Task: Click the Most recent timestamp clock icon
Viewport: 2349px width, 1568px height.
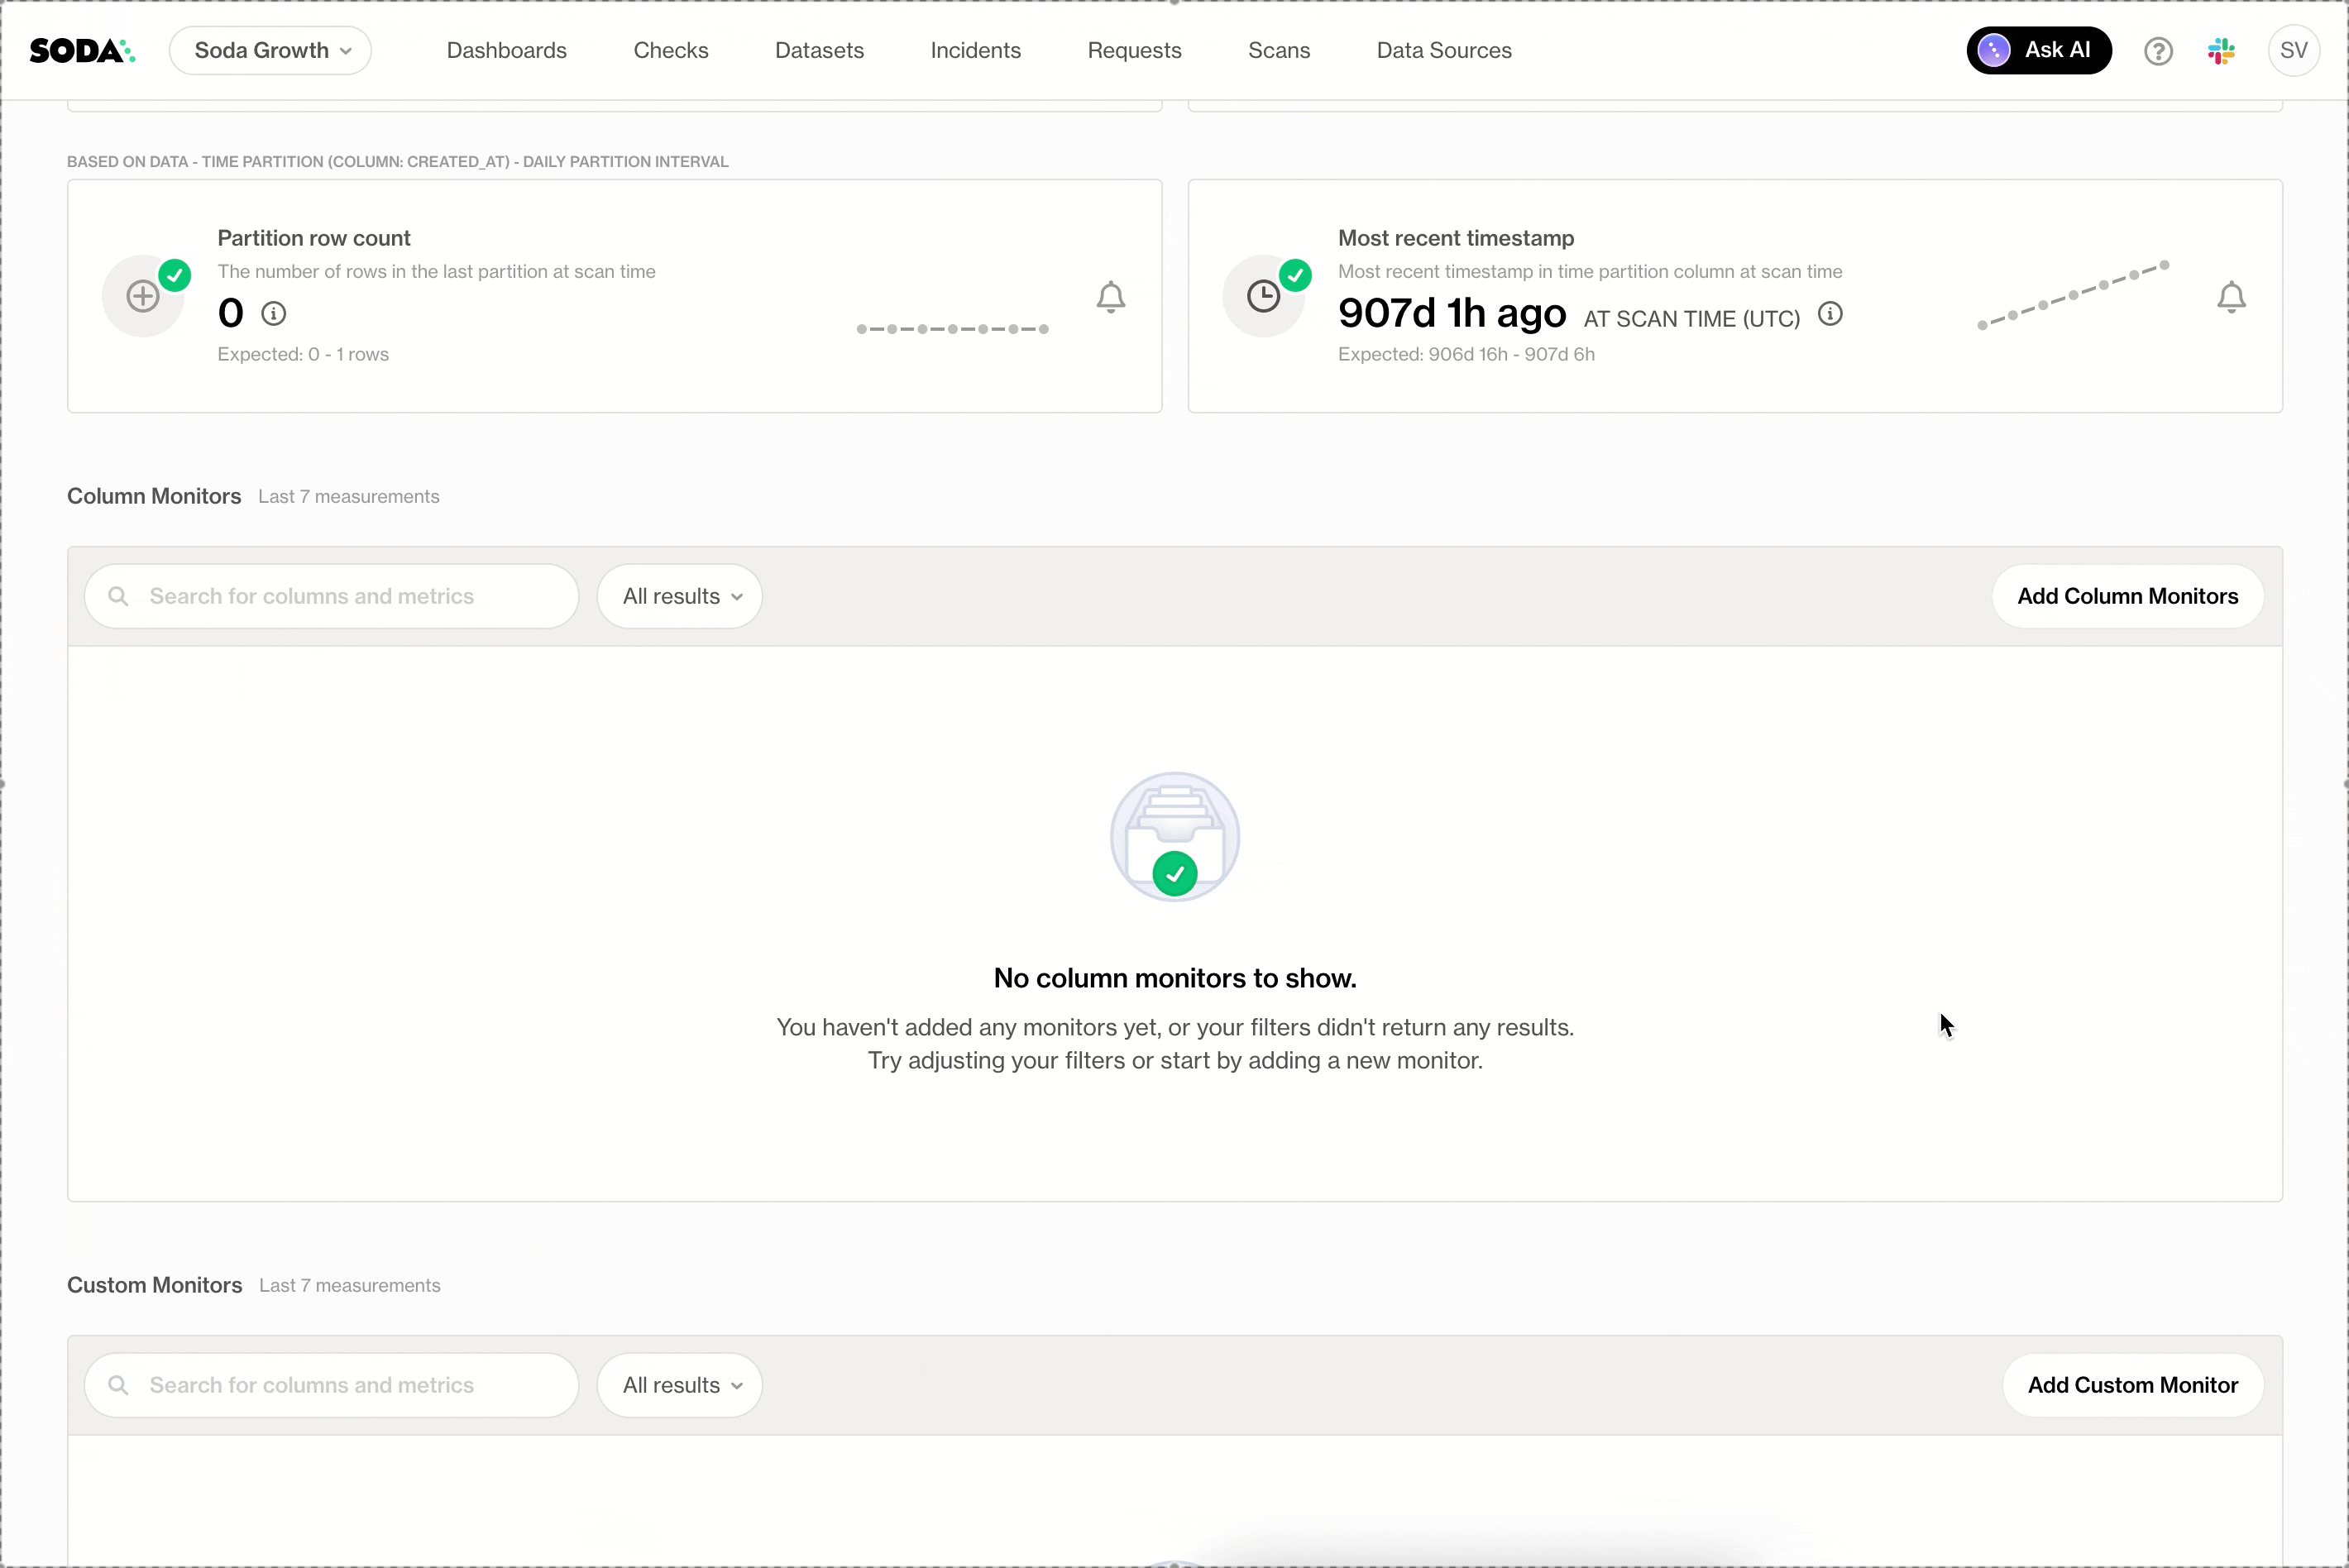Action: click(x=1263, y=296)
